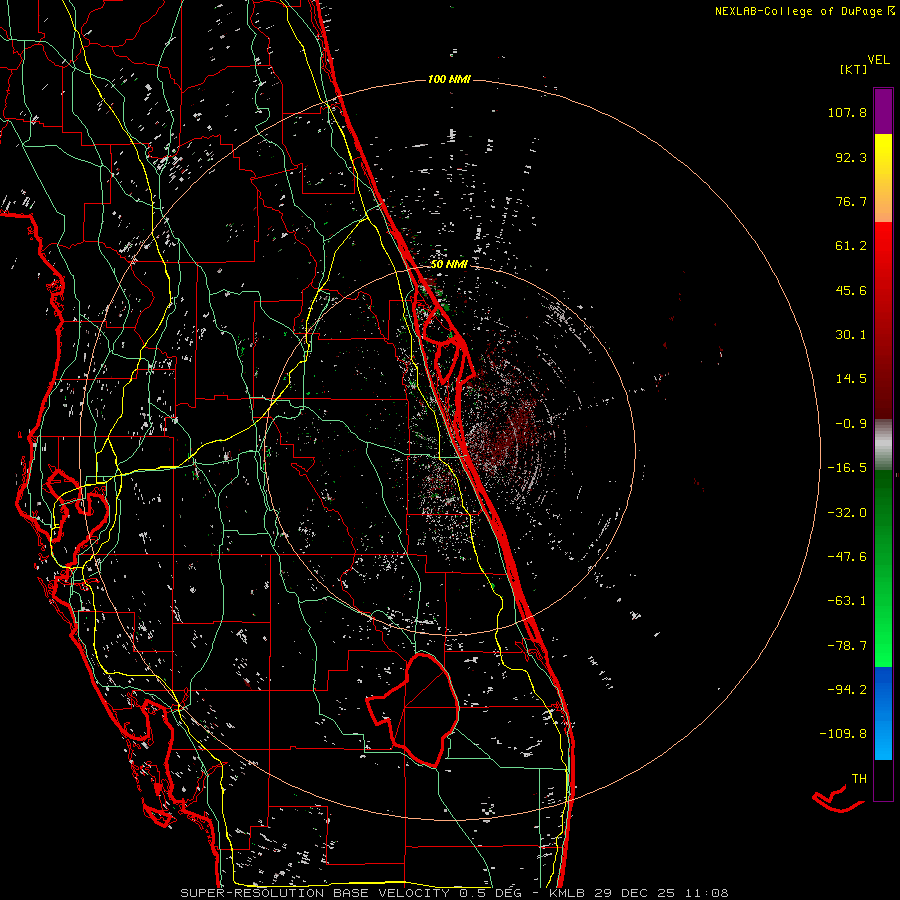Select the dark TH box at color bar bottom
This screenshot has height=900, width=900.
coord(883,781)
